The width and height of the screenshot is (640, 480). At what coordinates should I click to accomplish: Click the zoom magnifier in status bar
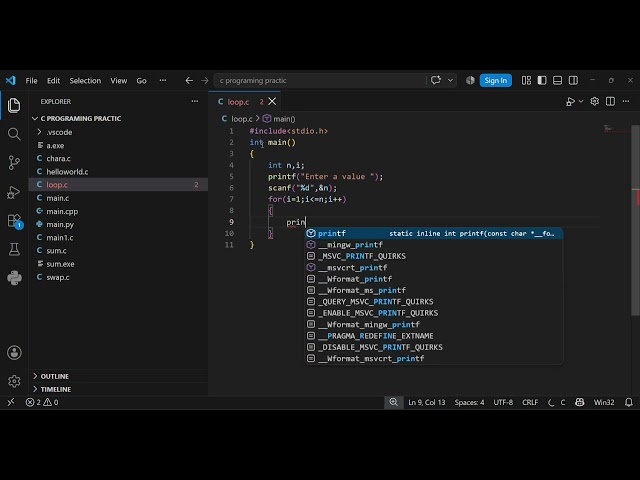(x=393, y=402)
